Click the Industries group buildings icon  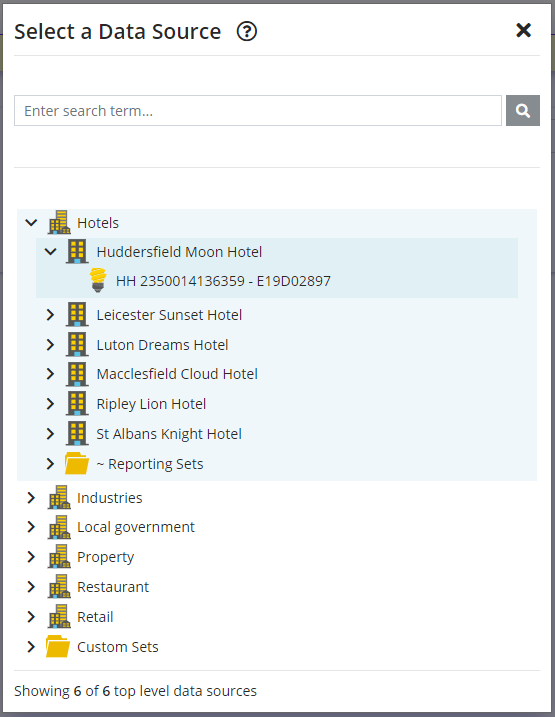[59, 497]
